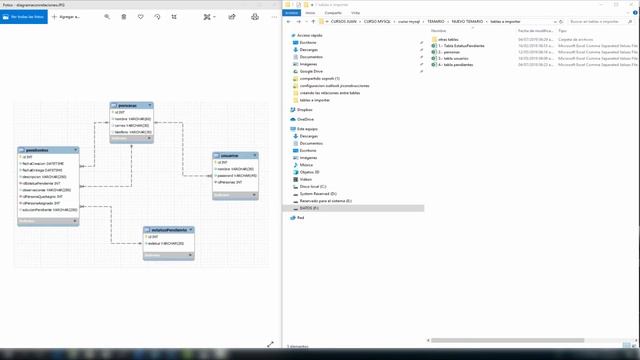Viewport: 640px width, 360px height.
Task: Click the zoom magnifier icon in Photos
Action: coord(107,17)
